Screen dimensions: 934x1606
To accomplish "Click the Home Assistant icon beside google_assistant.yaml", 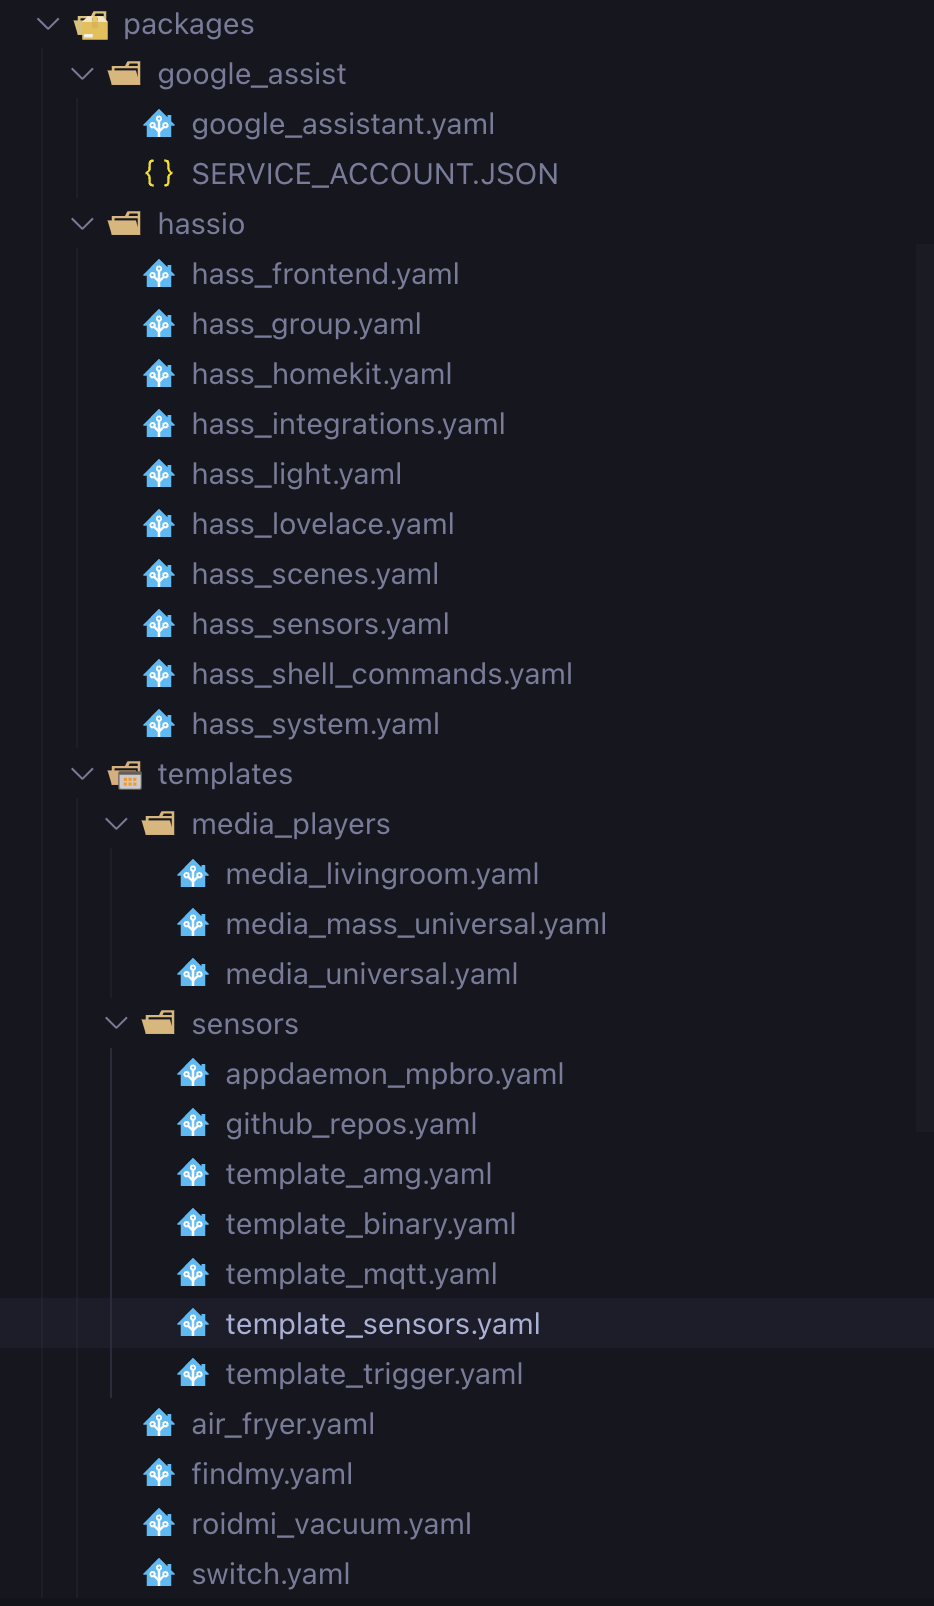I will click(x=159, y=124).
